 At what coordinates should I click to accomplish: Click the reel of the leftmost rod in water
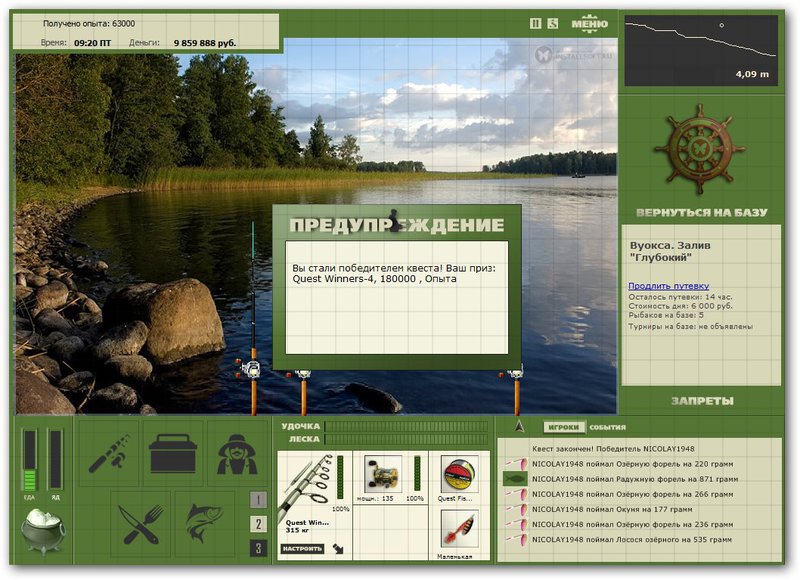point(251,368)
